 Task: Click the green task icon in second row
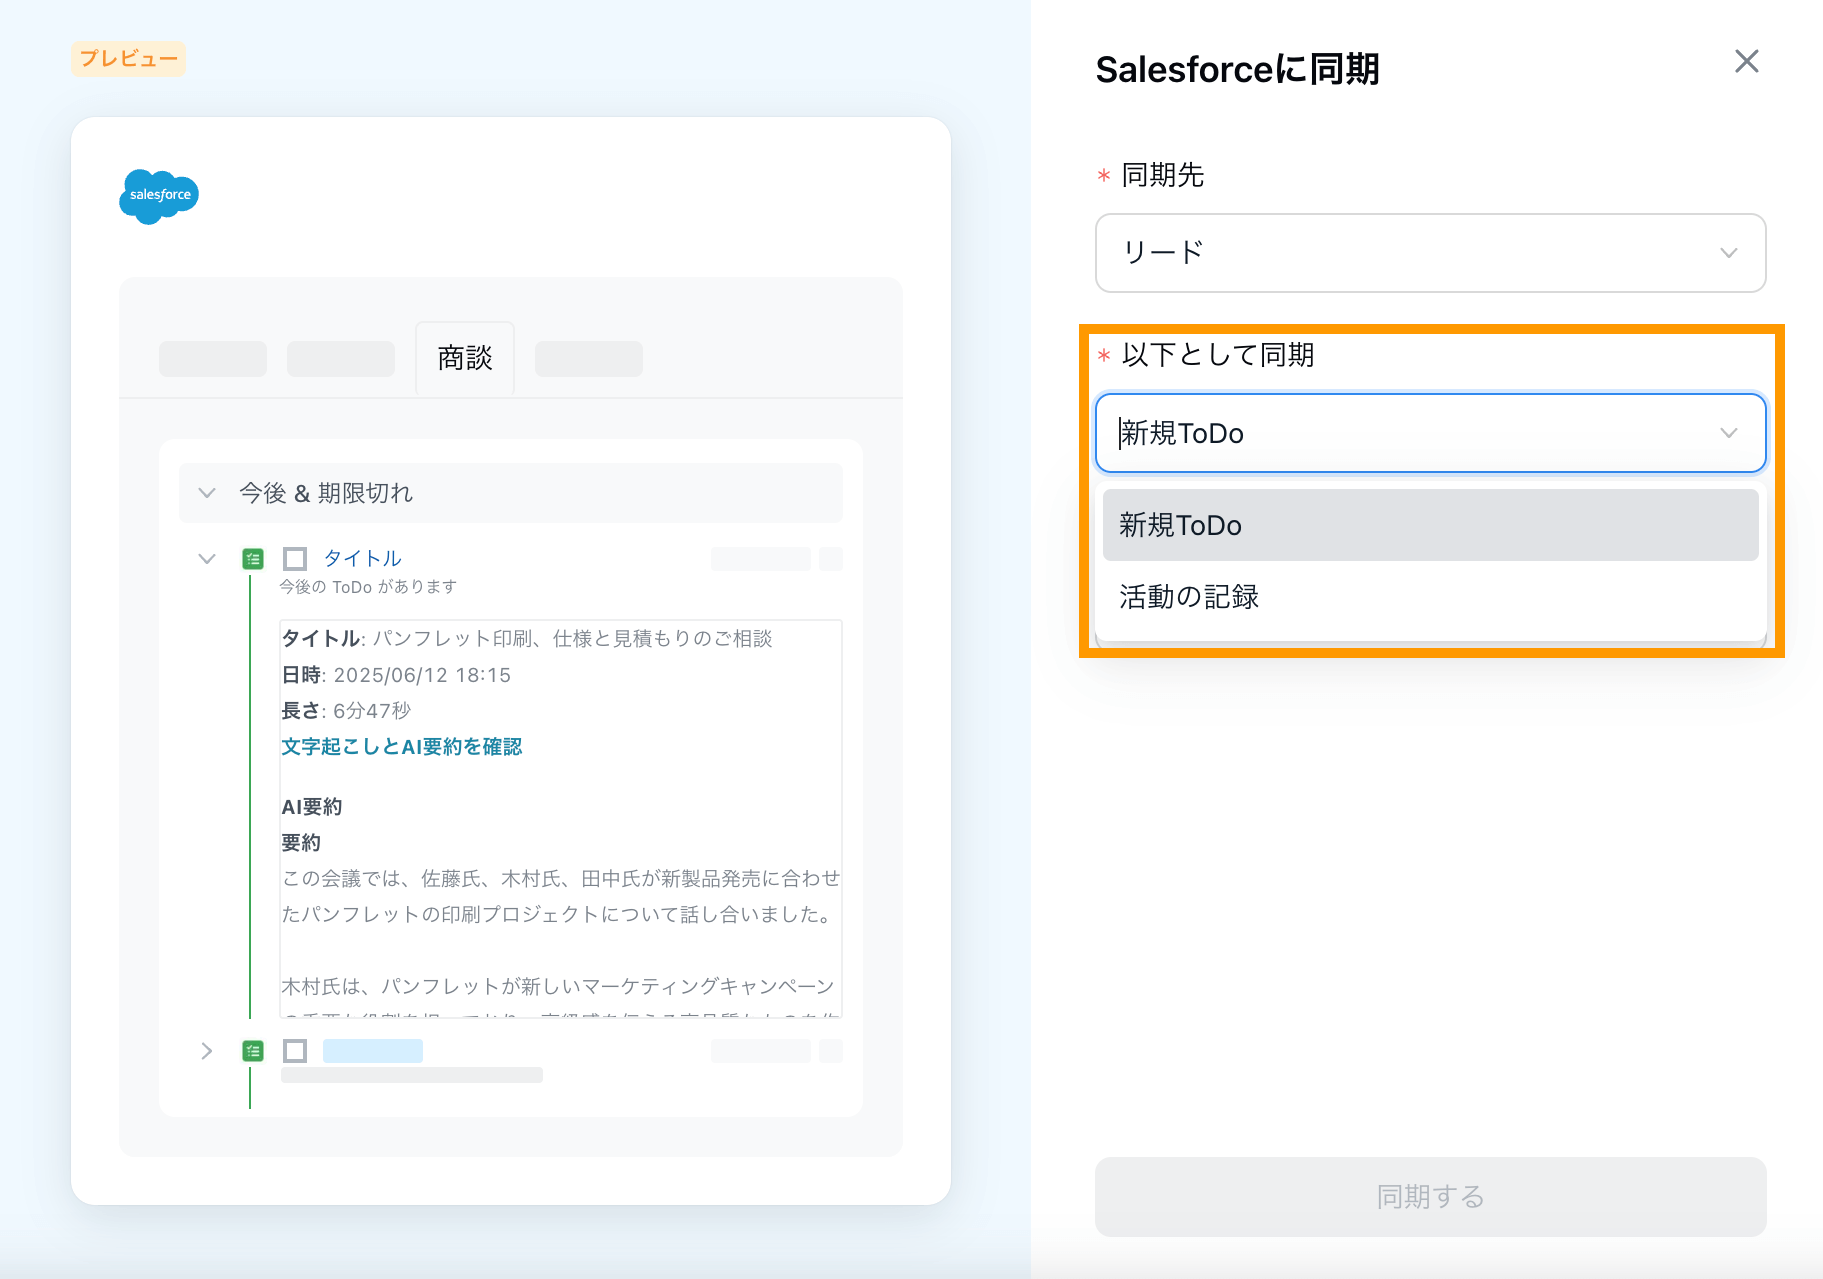(x=253, y=1051)
